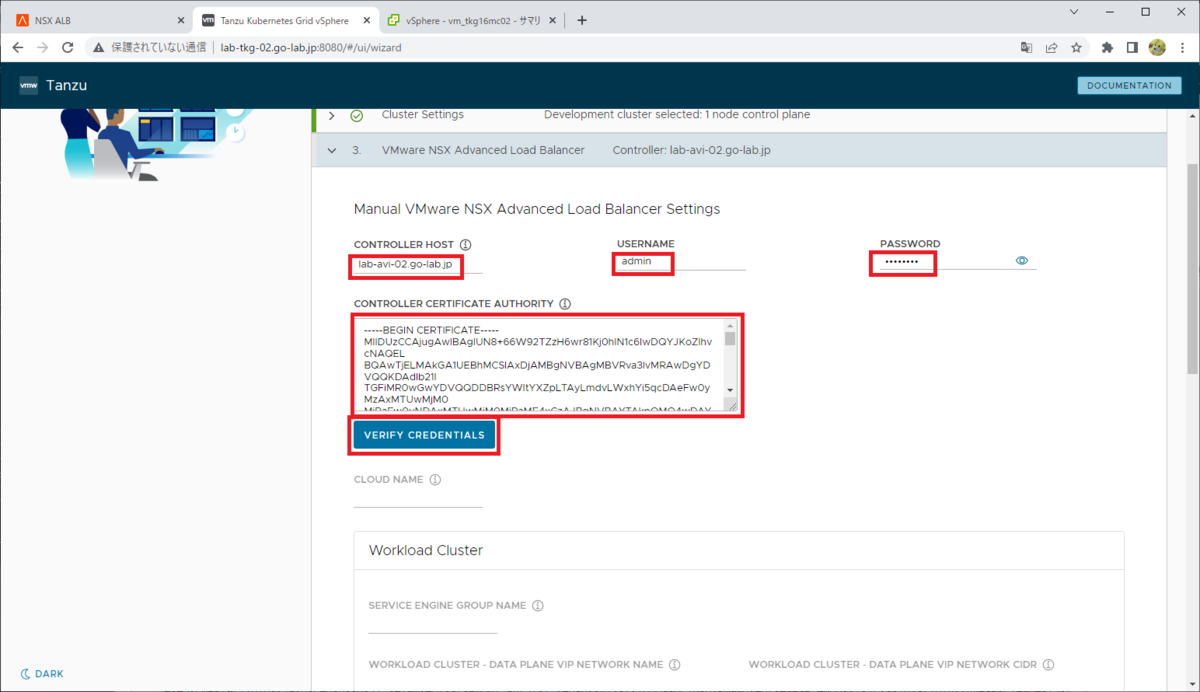Reload the page with refresh icon

pos(68,47)
